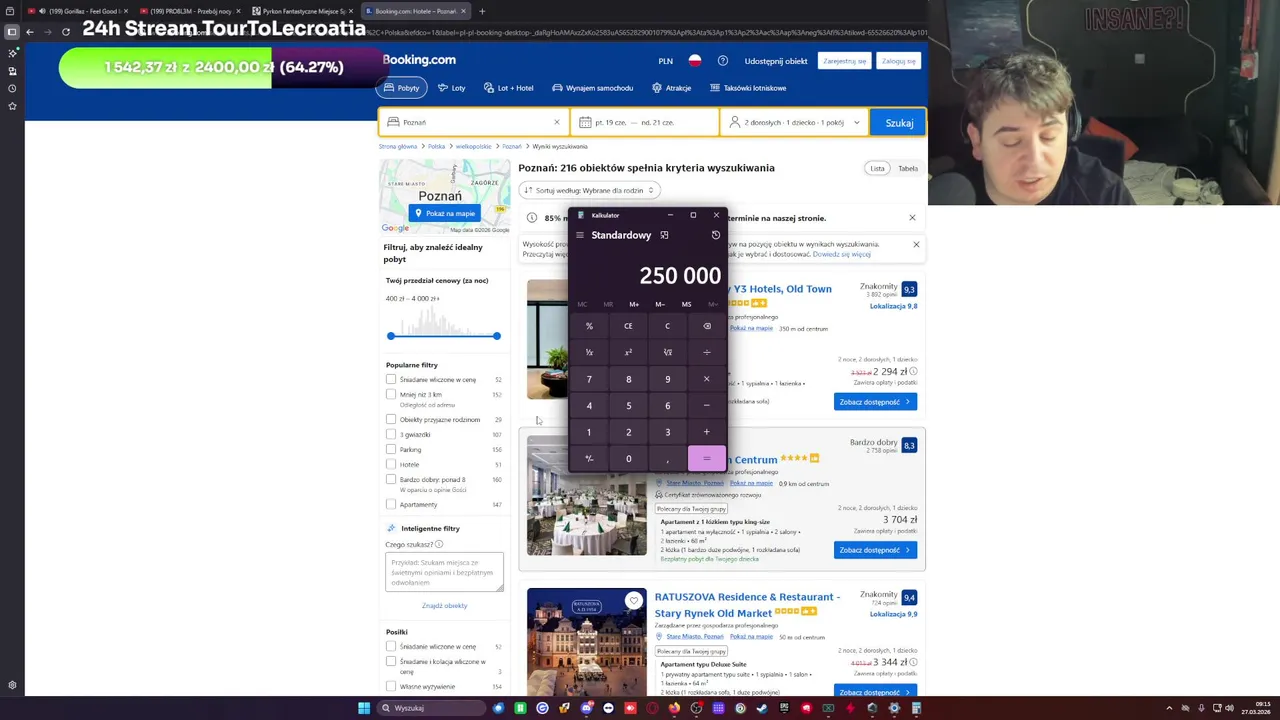Screen dimensions: 1280x720
Task: Click Zobacz dostępność for the 3 704 zł offer
Action: click(875, 550)
